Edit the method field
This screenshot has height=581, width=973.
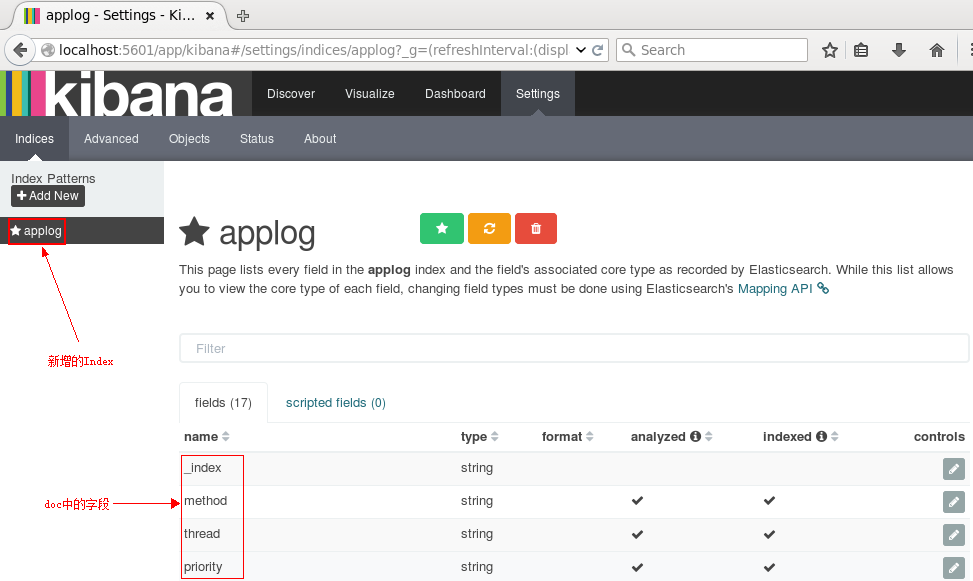point(953,501)
